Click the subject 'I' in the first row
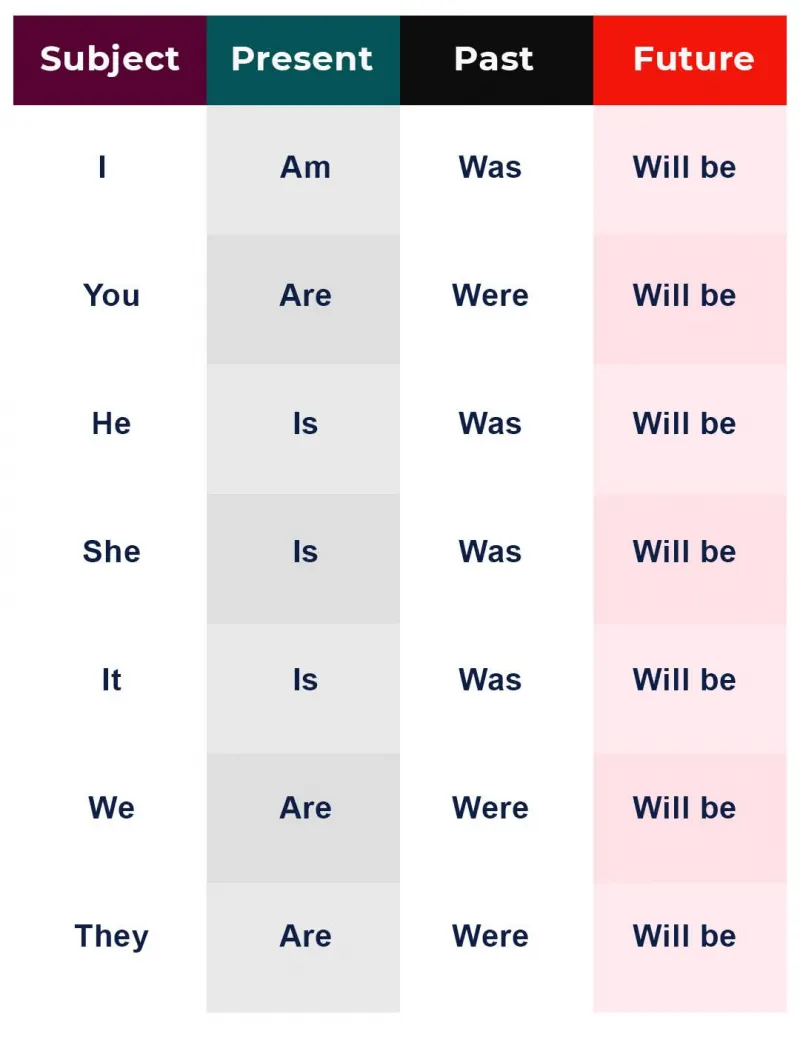Image resolution: width=800 pixels, height=1037 pixels. (x=102, y=167)
